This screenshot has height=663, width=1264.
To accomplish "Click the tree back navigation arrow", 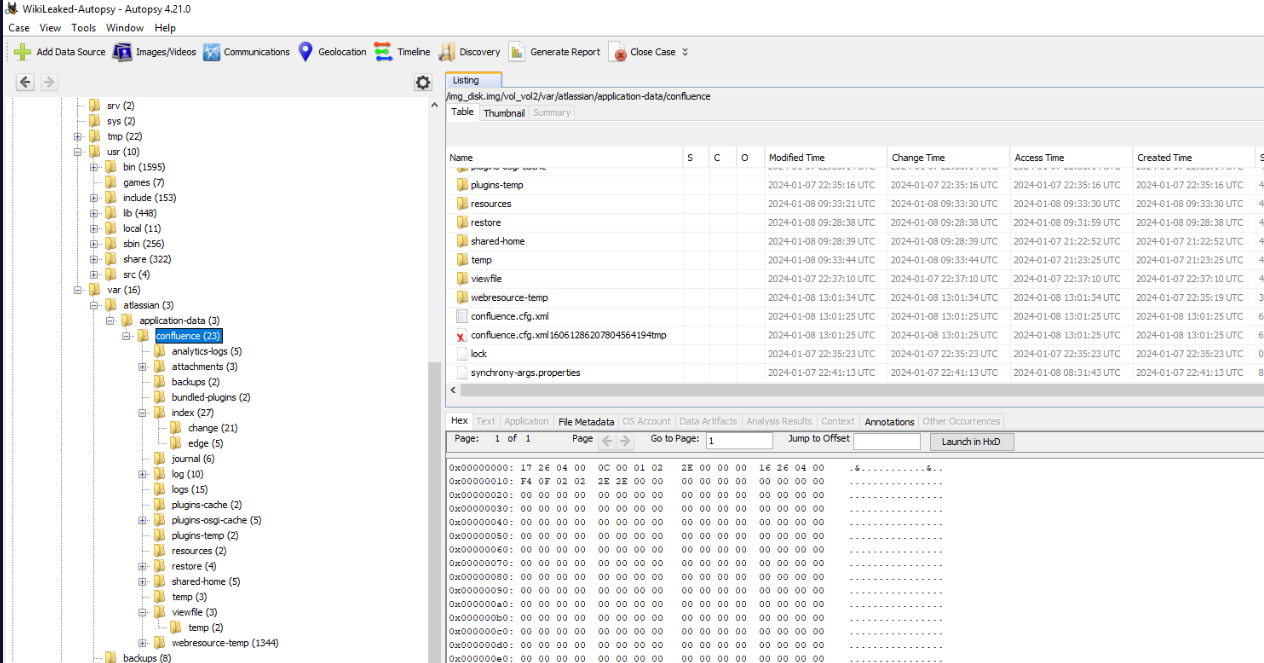I will [x=26, y=83].
